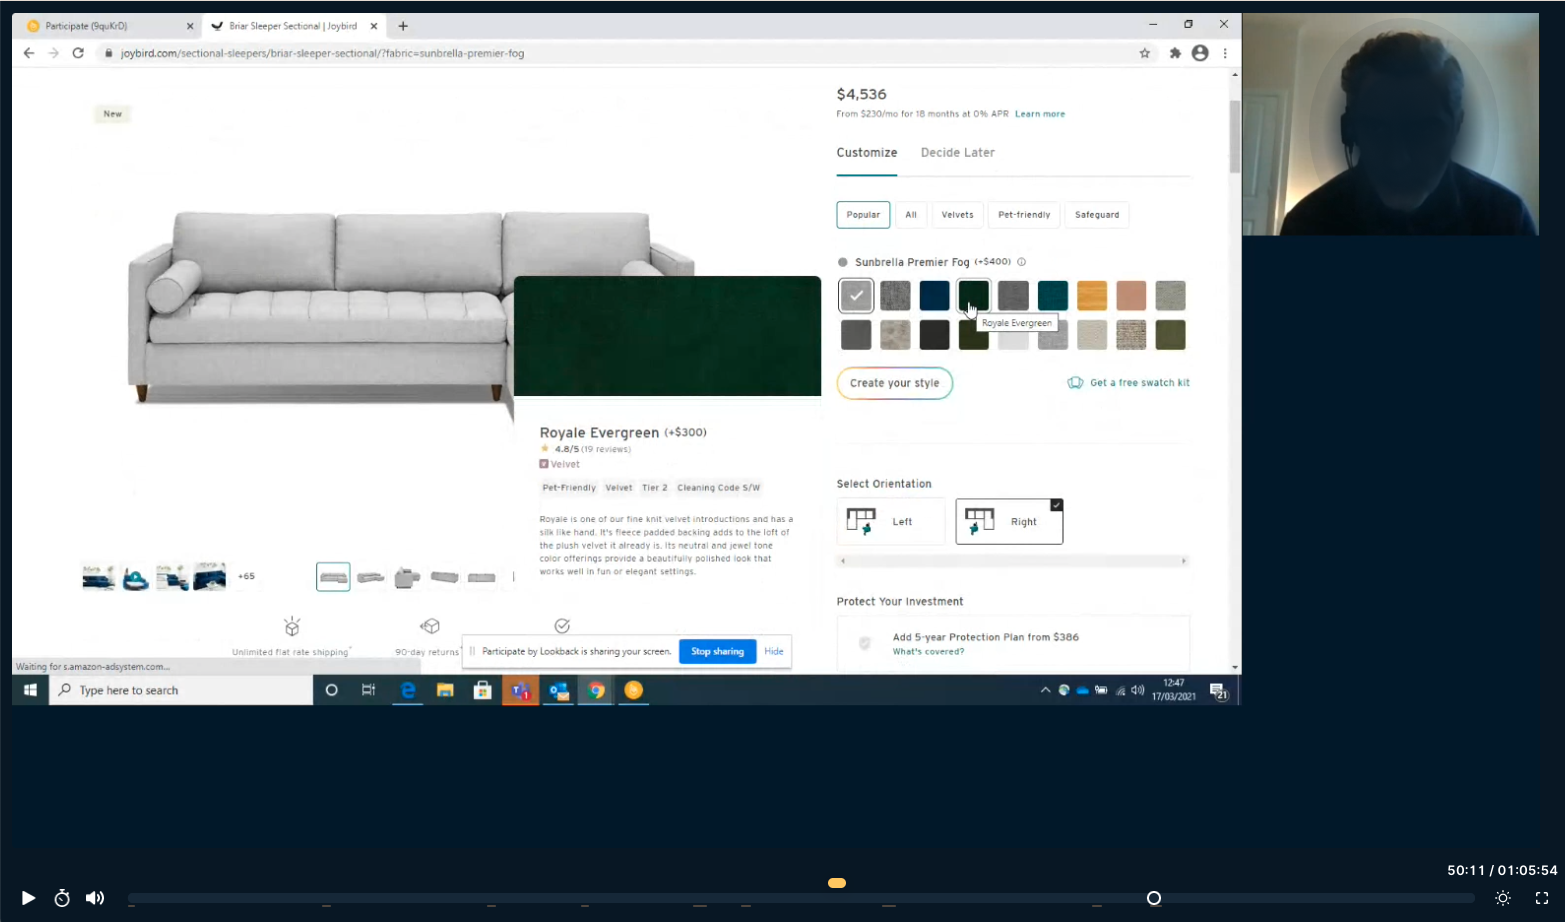
Task: Open the Chrome extensions puzzle icon
Action: pos(1175,53)
